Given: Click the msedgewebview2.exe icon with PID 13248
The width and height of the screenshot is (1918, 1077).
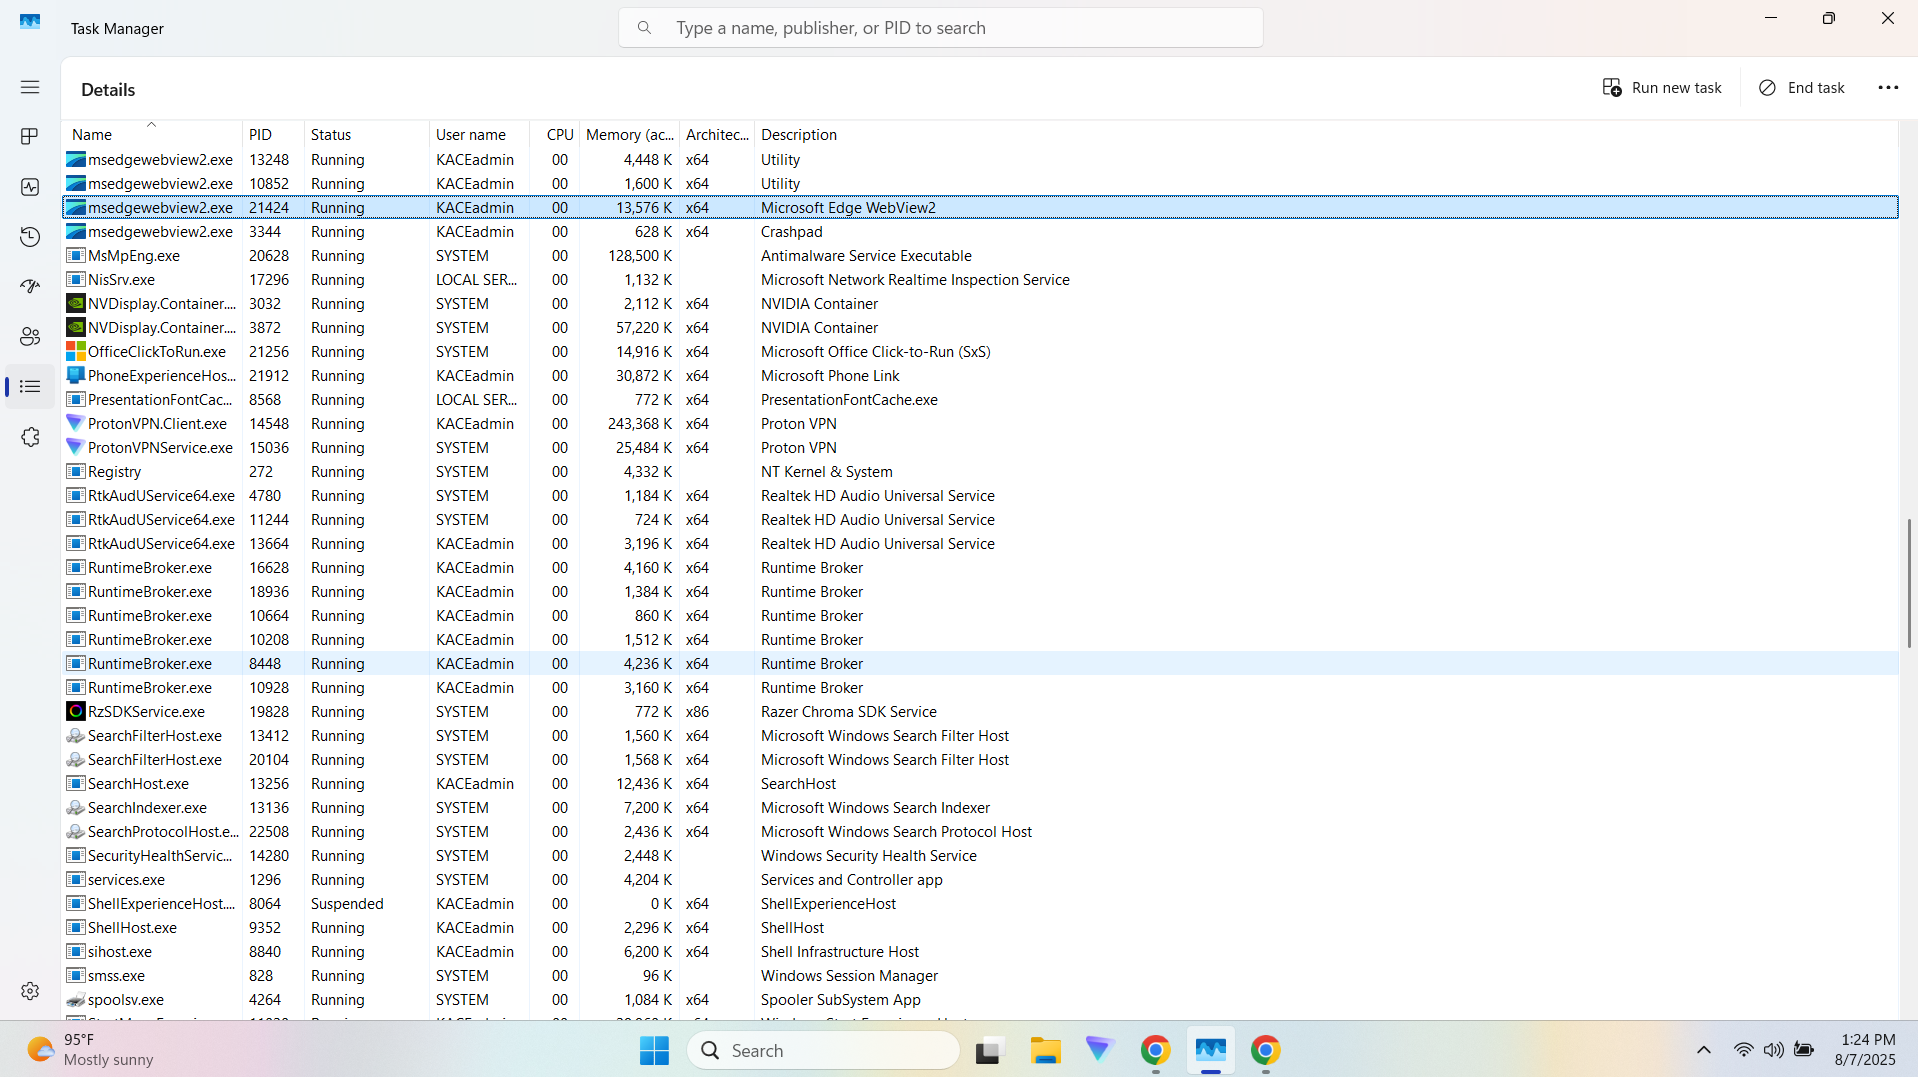Looking at the screenshot, I should [x=75, y=159].
